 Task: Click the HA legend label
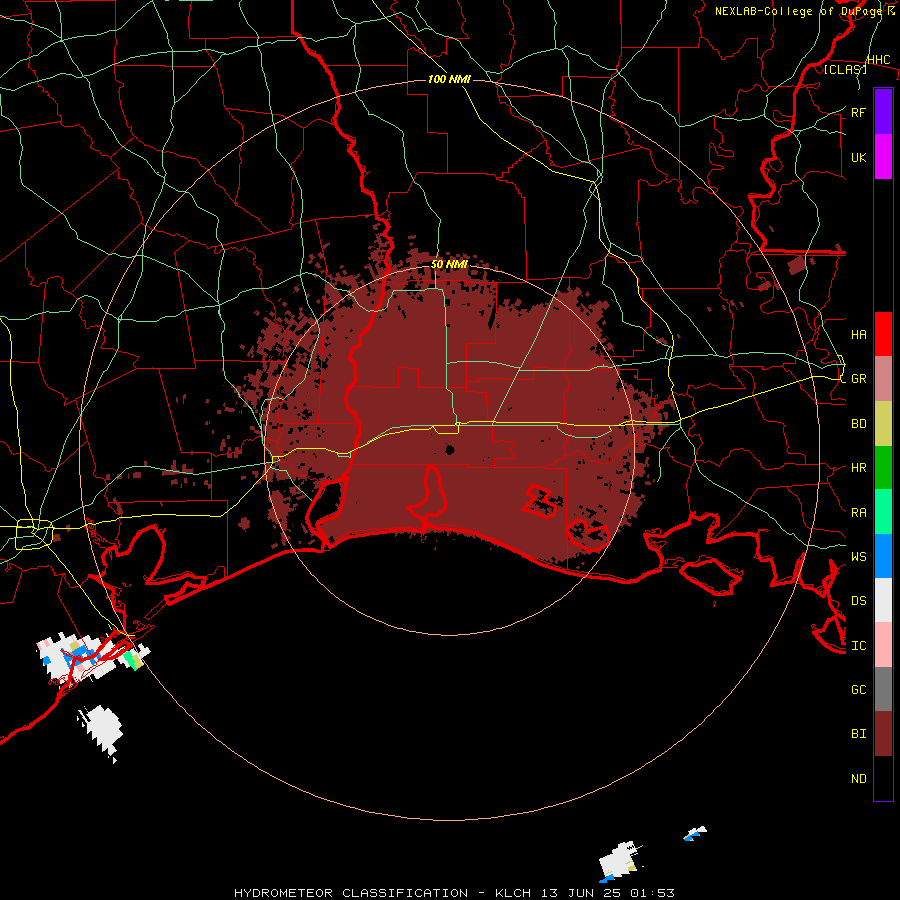[x=859, y=335]
